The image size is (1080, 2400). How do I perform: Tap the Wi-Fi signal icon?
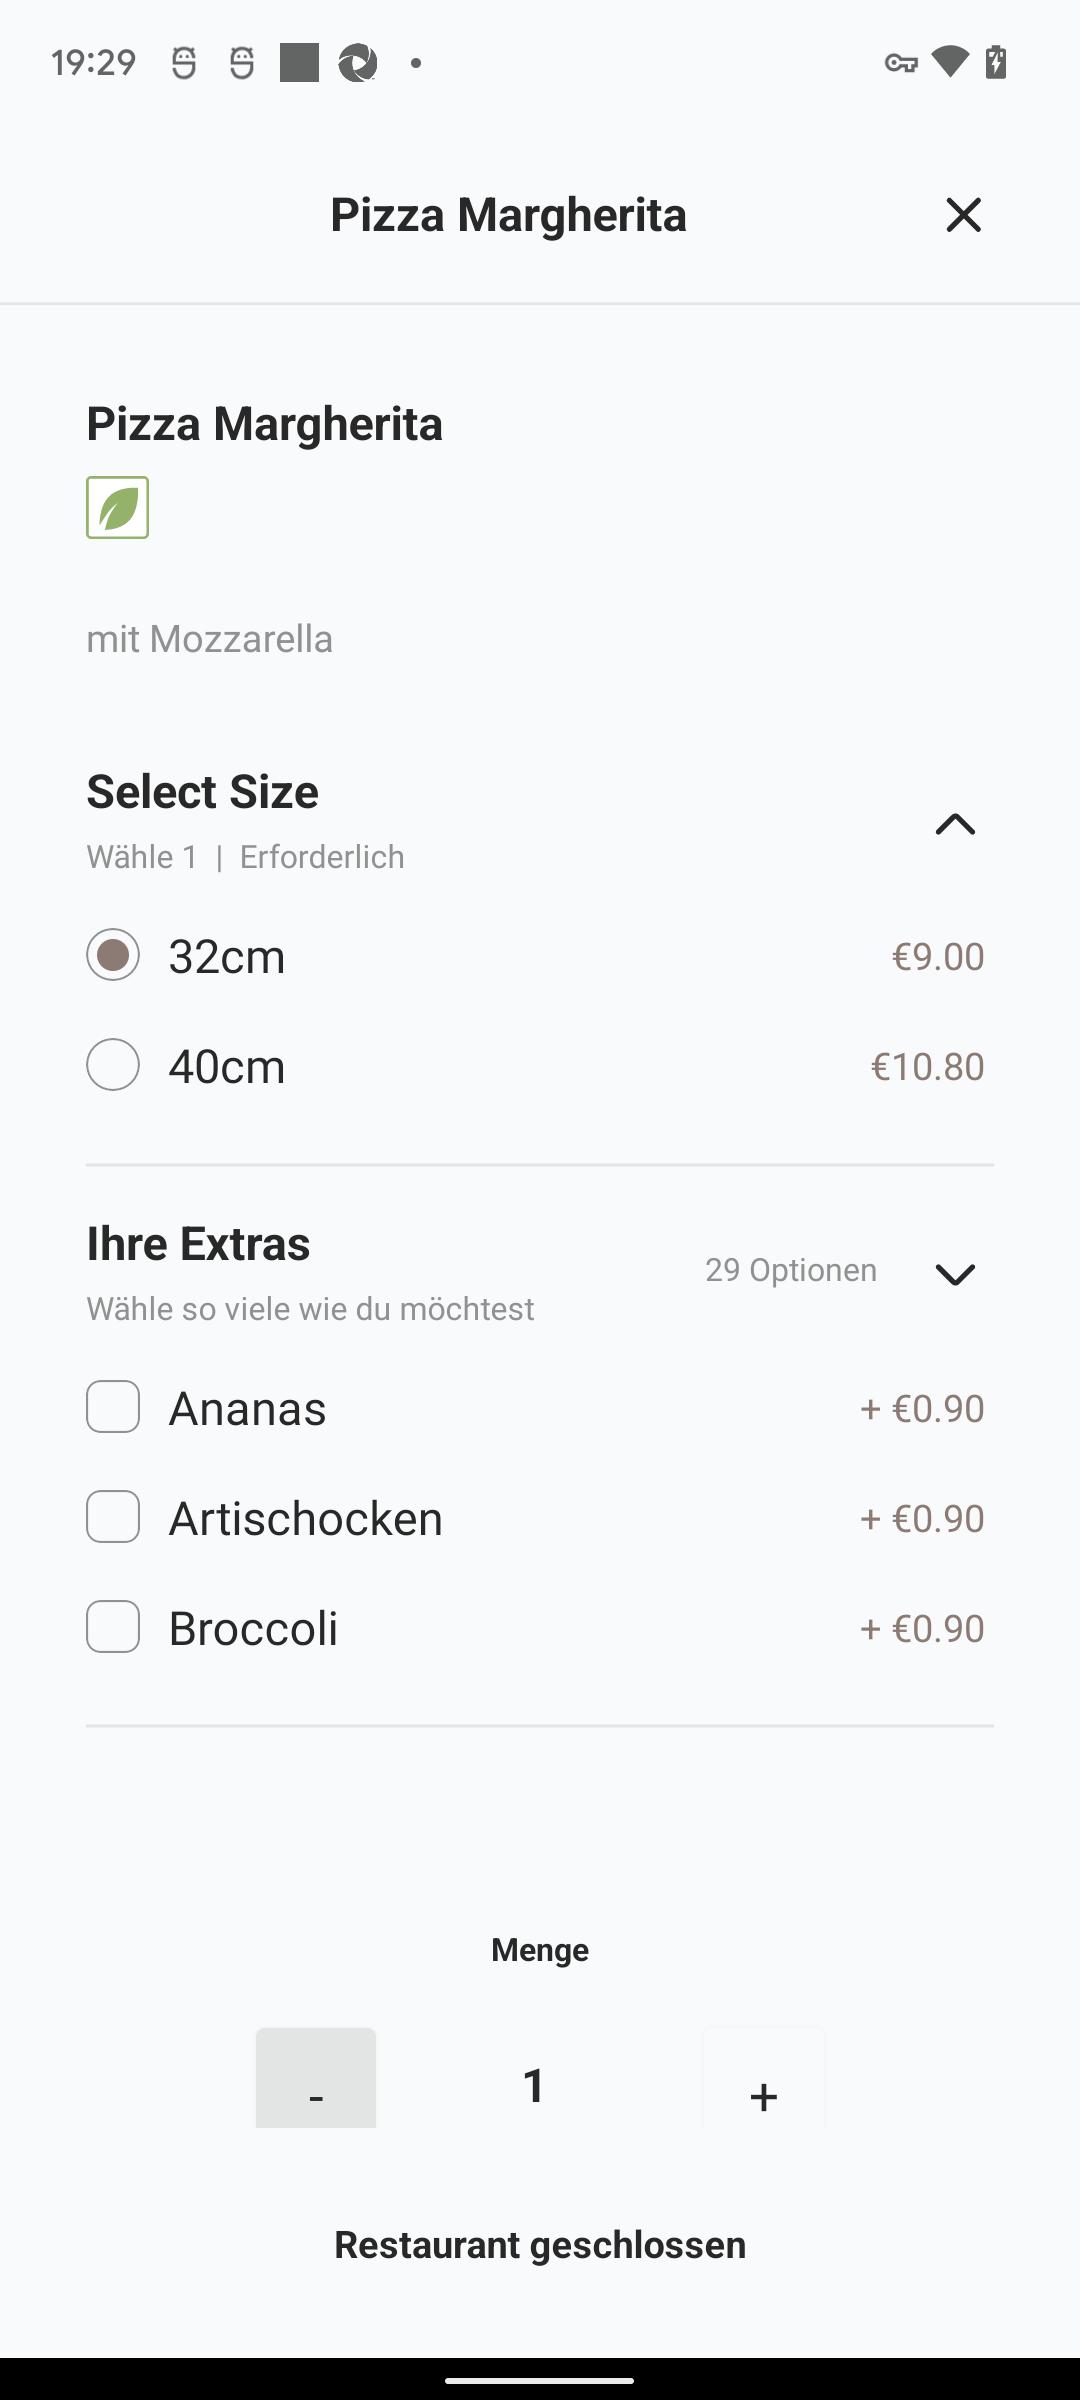pos(949,62)
